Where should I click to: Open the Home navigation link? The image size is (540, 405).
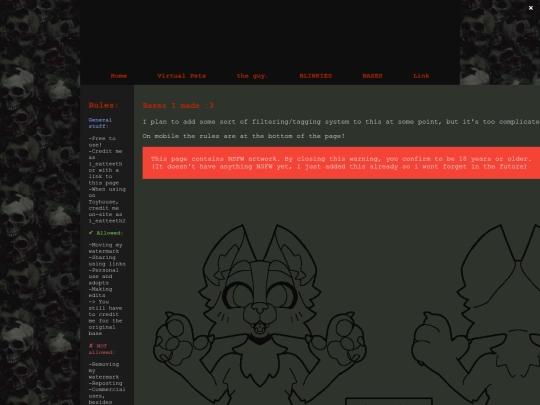coord(118,76)
